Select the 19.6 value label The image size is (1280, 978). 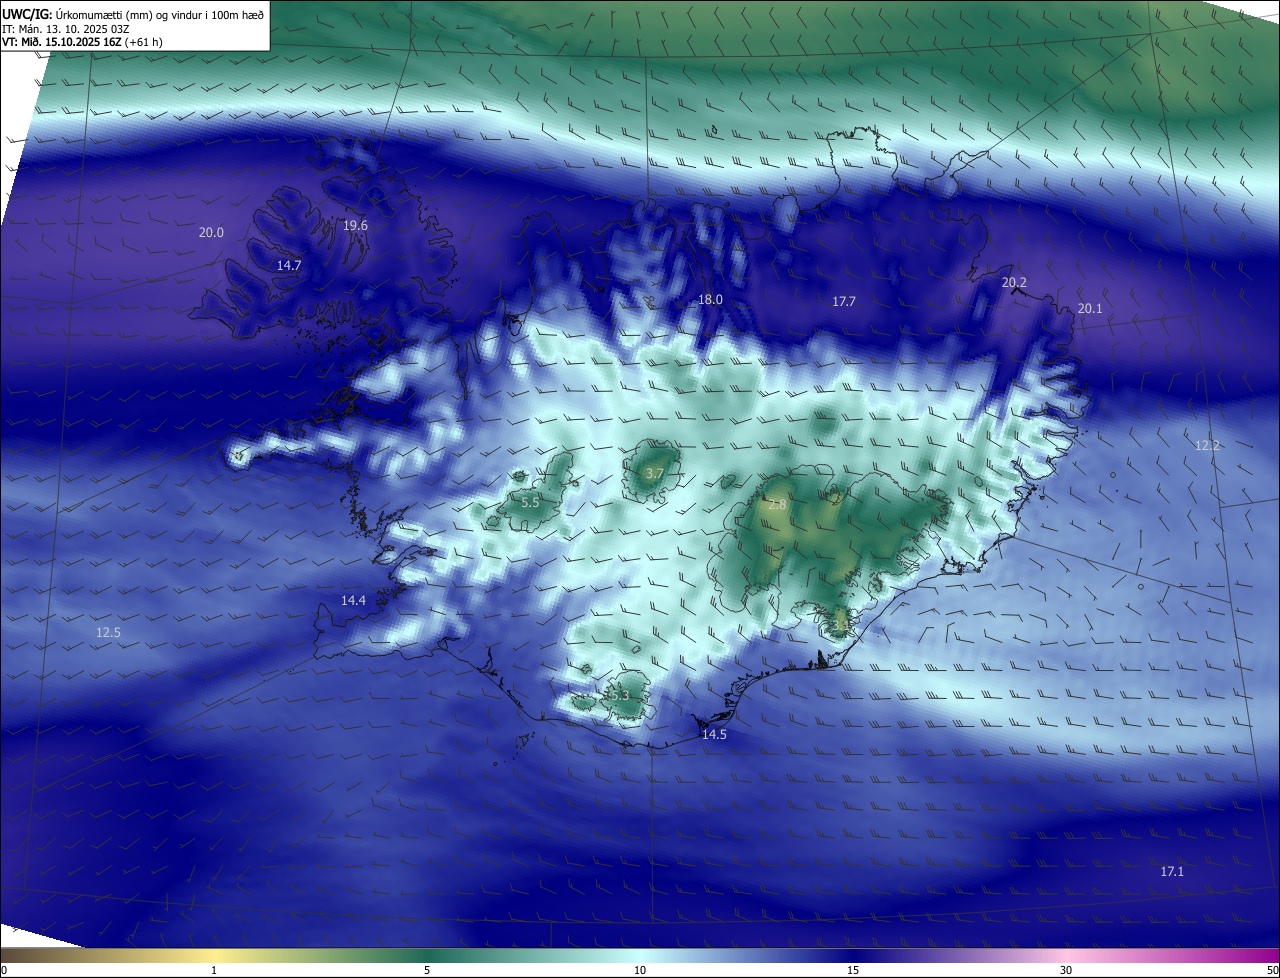(355, 225)
